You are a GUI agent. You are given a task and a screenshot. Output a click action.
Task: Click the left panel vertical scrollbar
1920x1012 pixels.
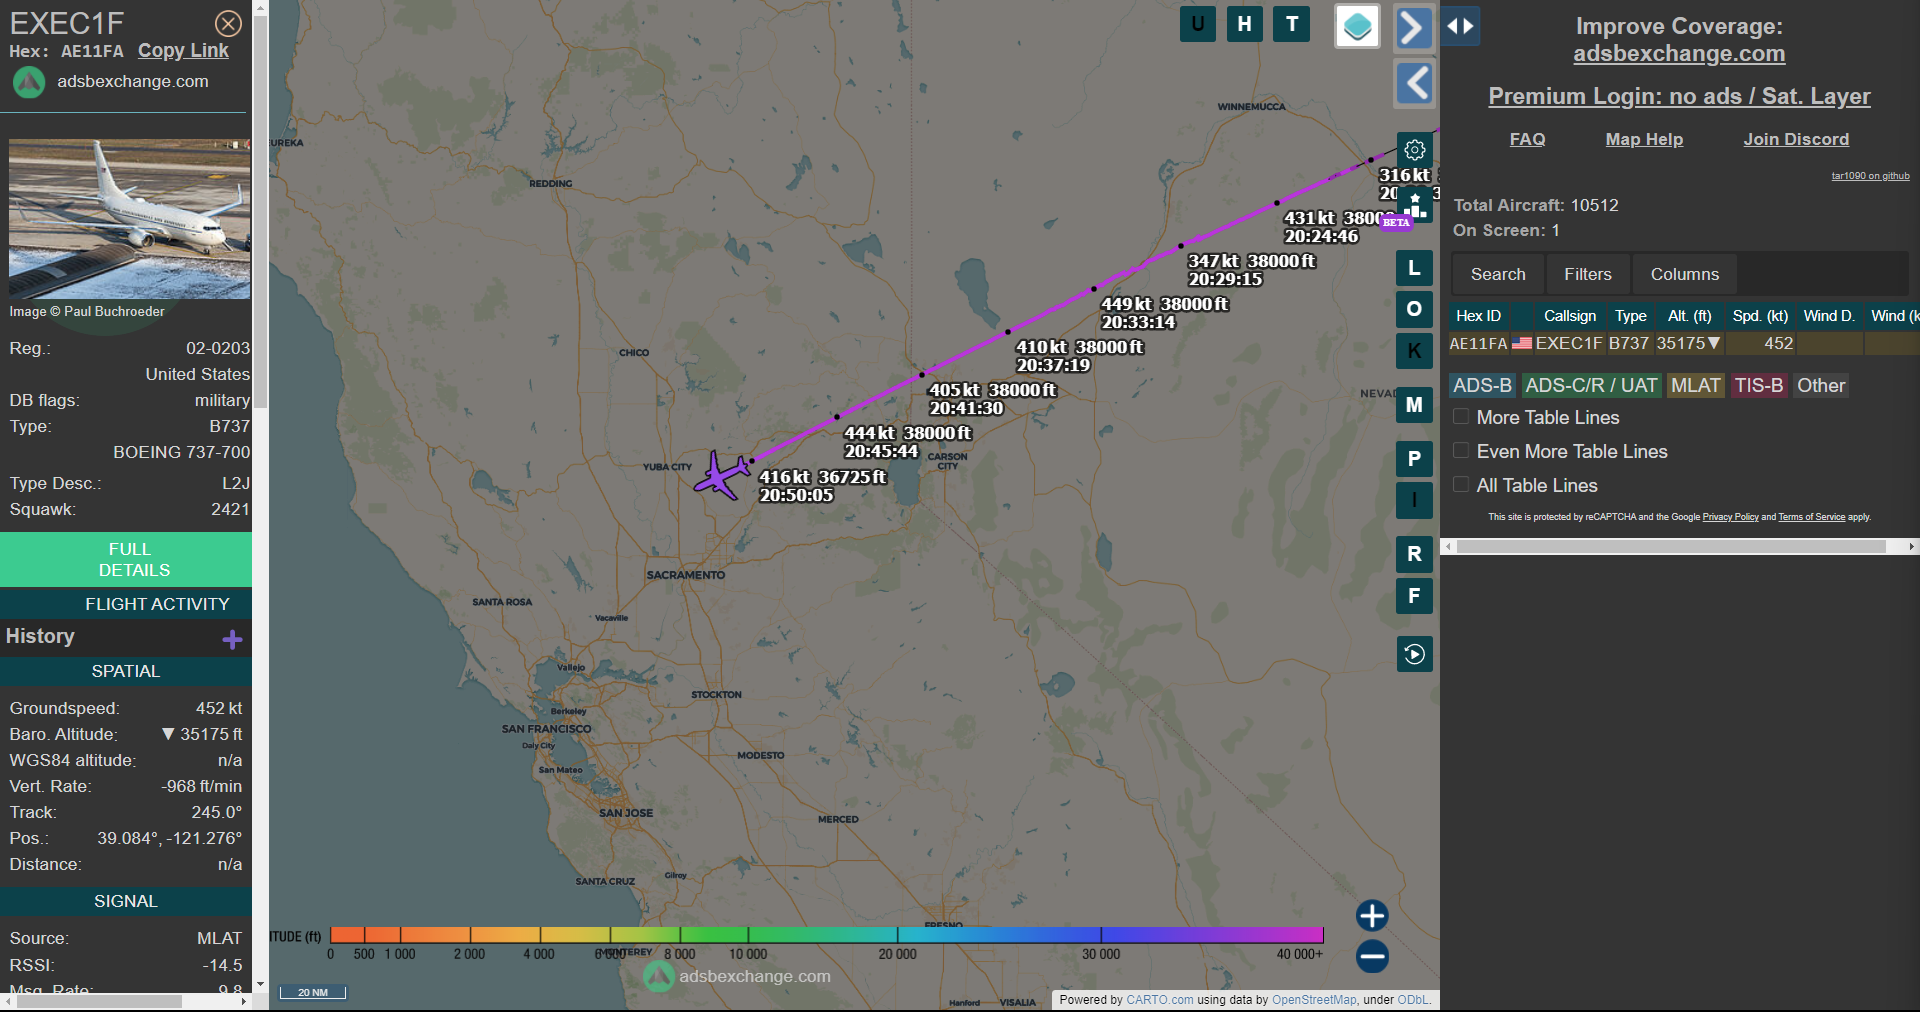point(260,210)
